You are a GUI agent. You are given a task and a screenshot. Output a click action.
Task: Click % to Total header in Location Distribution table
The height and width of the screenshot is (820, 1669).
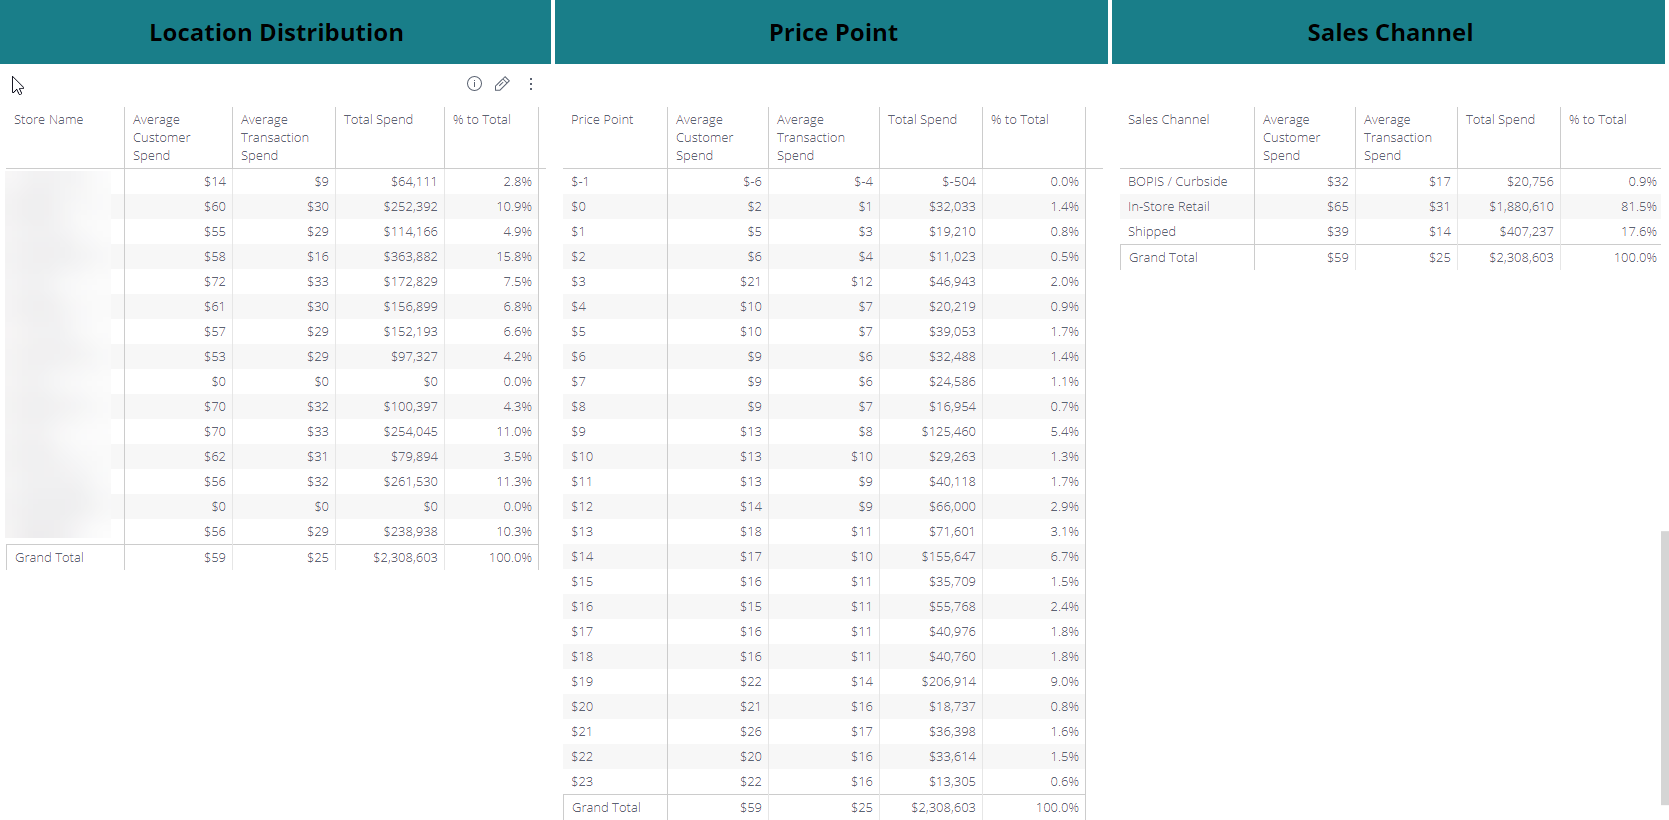[x=482, y=120]
